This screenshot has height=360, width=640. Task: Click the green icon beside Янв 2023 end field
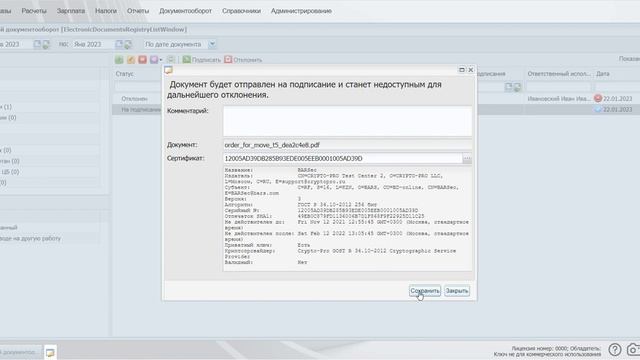128,44
